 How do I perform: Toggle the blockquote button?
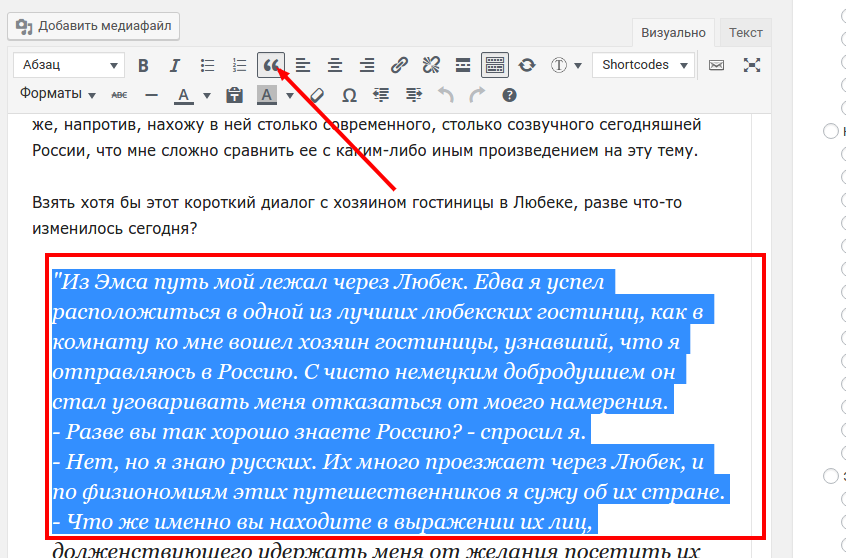(x=271, y=65)
